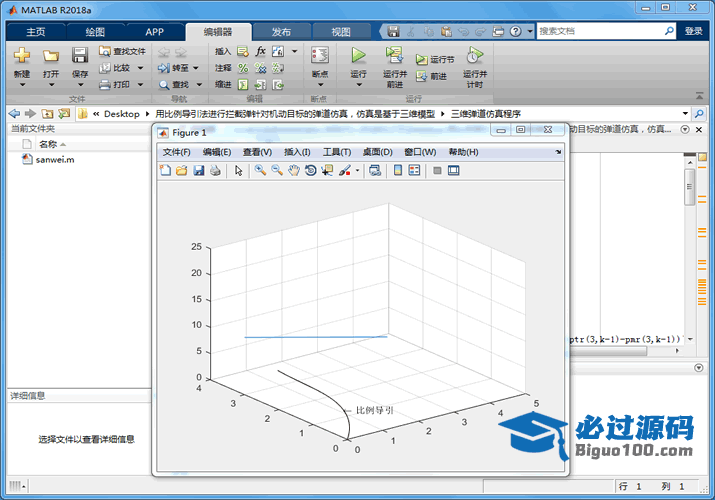Switch to the 绘图 (Plots) tab

coord(95,32)
